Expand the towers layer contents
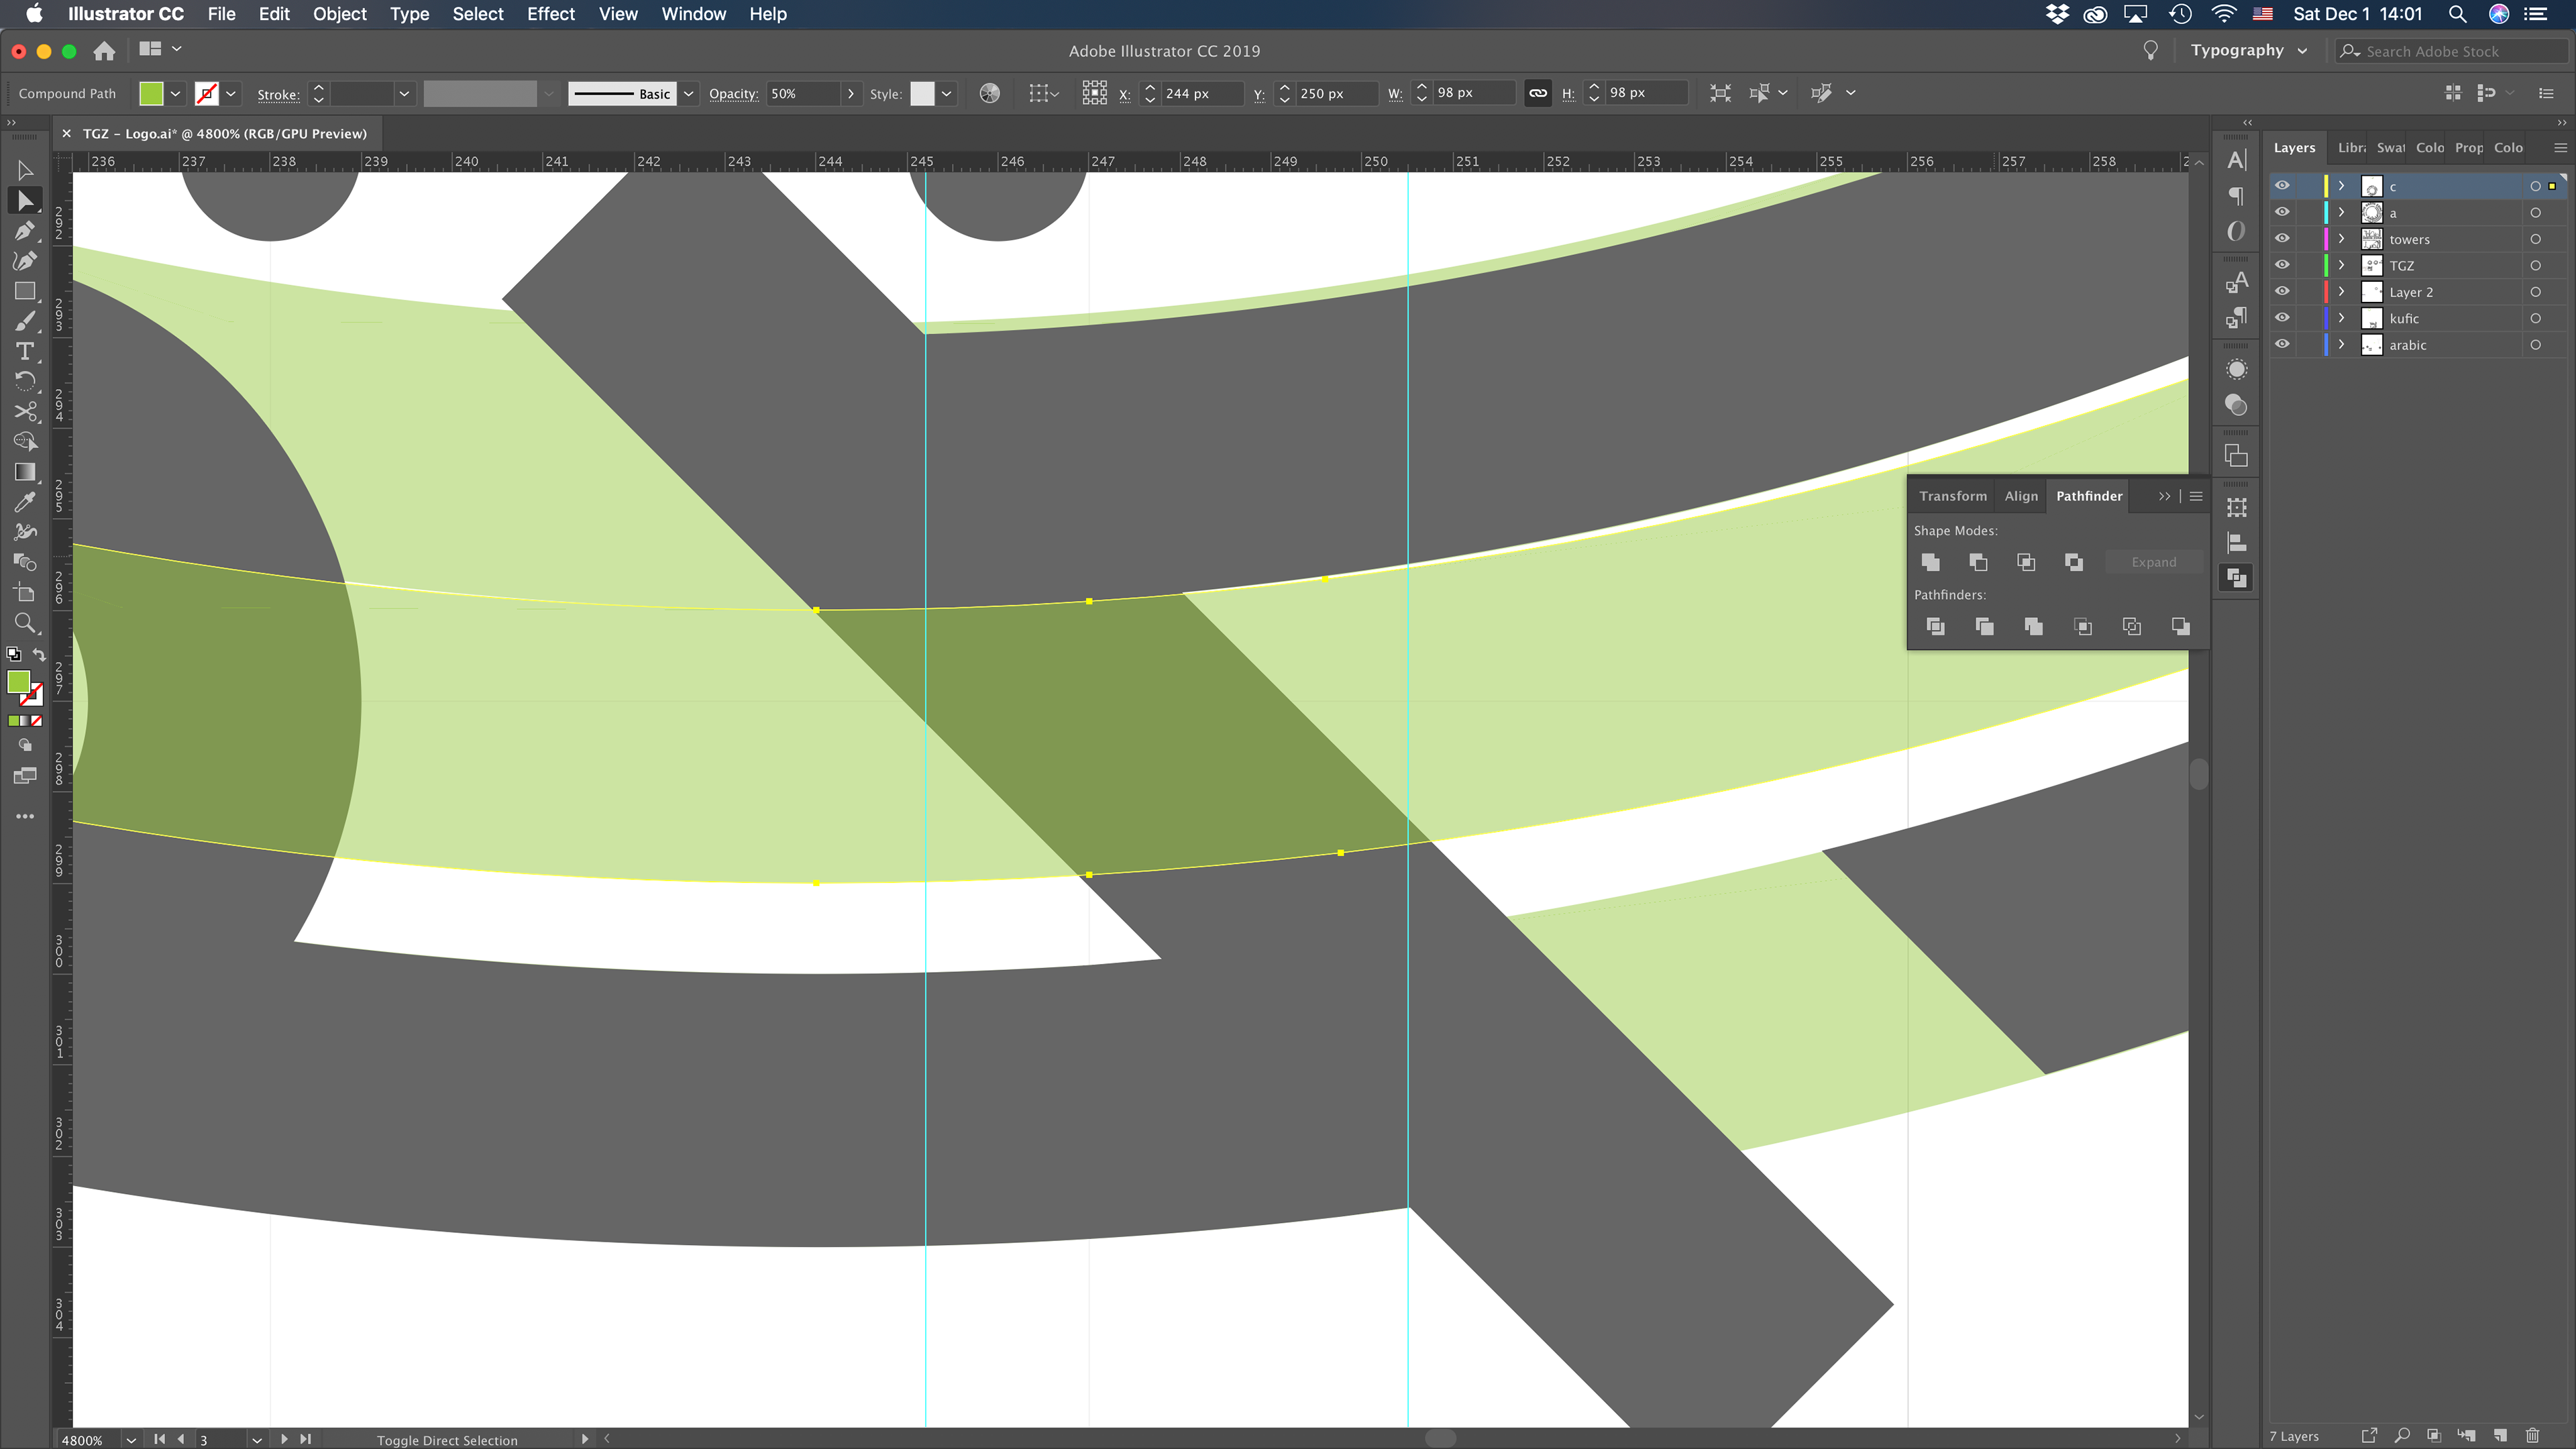Image resolution: width=2576 pixels, height=1449 pixels. click(2341, 239)
